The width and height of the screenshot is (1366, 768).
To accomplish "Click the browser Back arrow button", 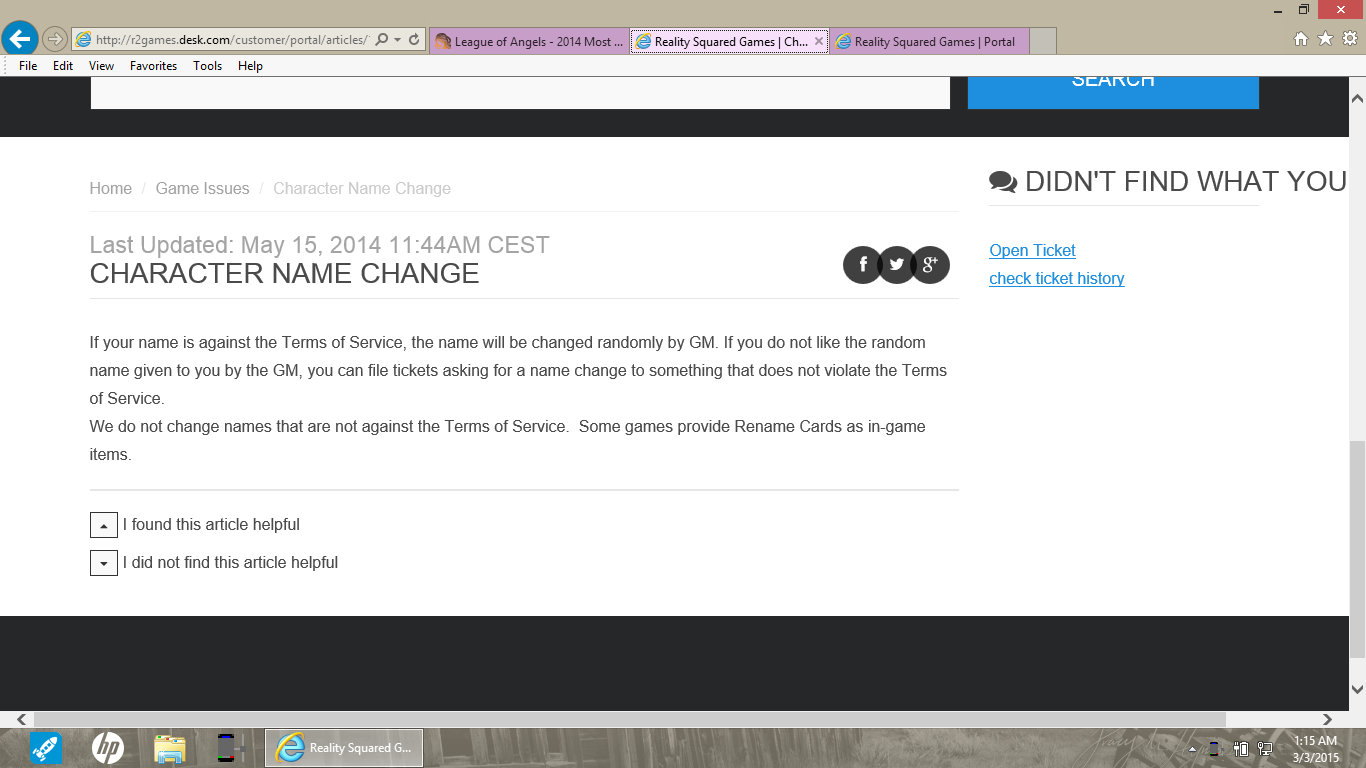I will (20, 39).
